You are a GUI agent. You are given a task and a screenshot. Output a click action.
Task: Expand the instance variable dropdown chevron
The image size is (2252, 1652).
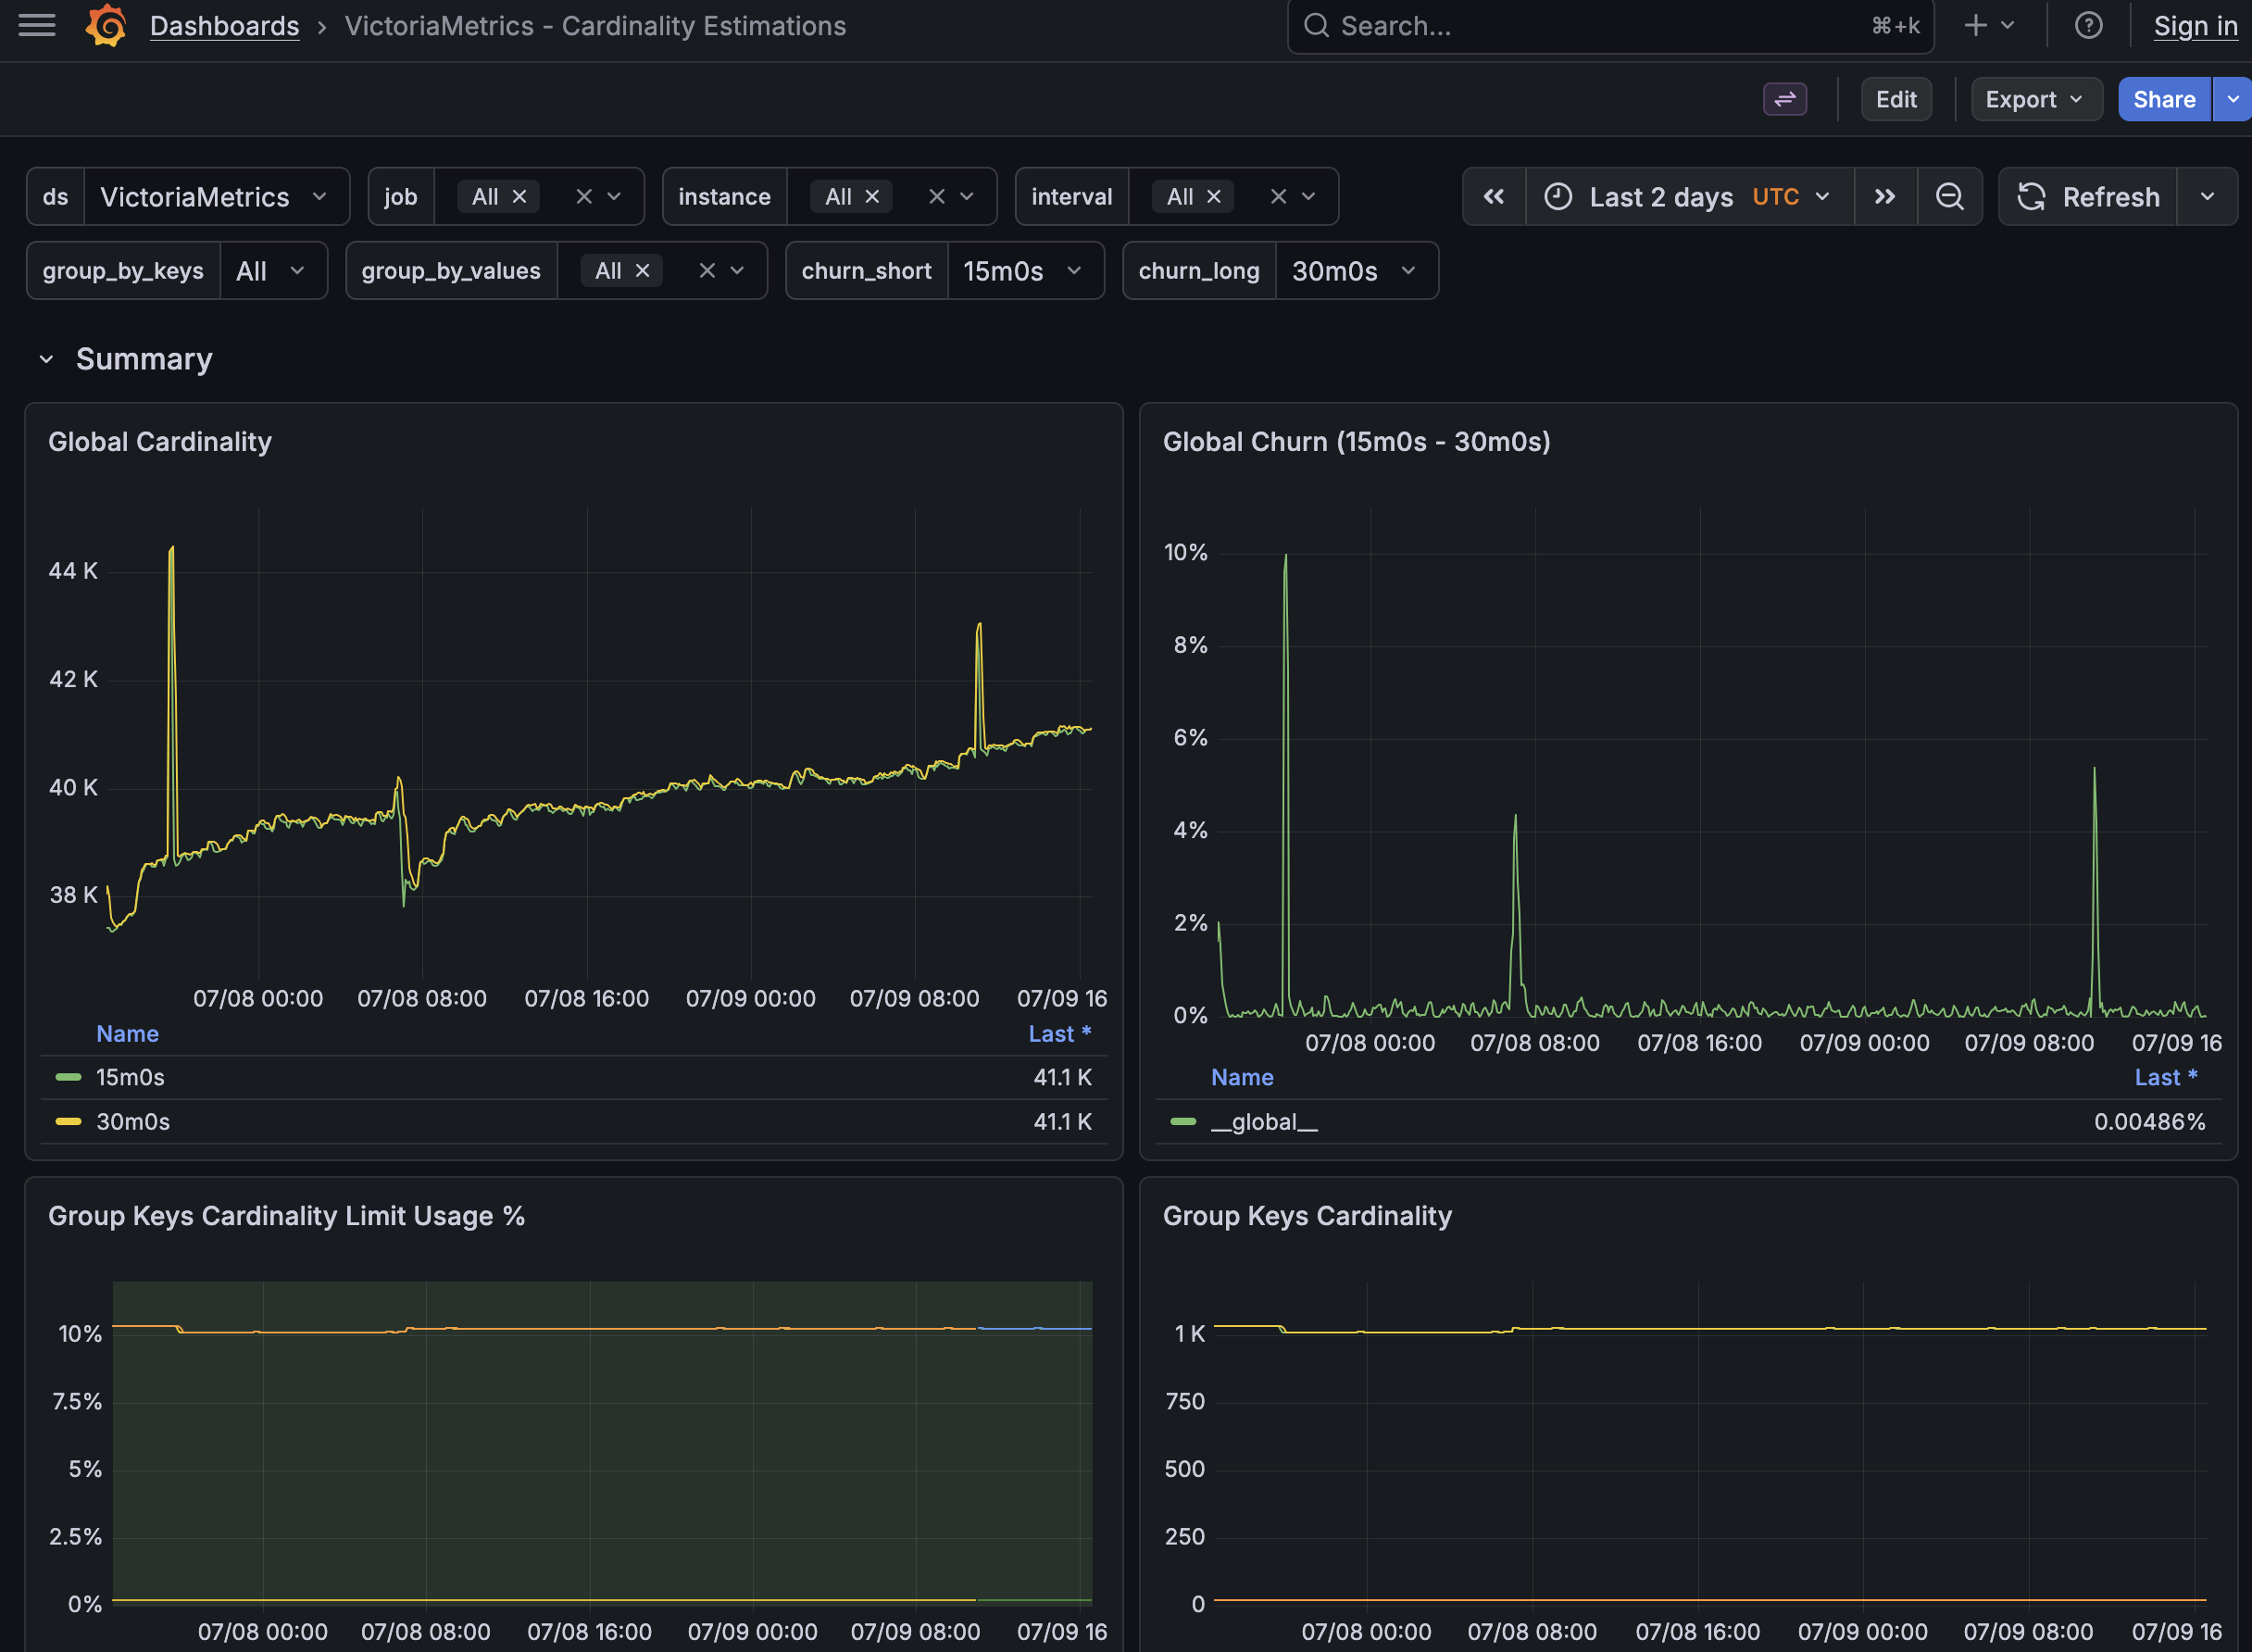point(967,197)
